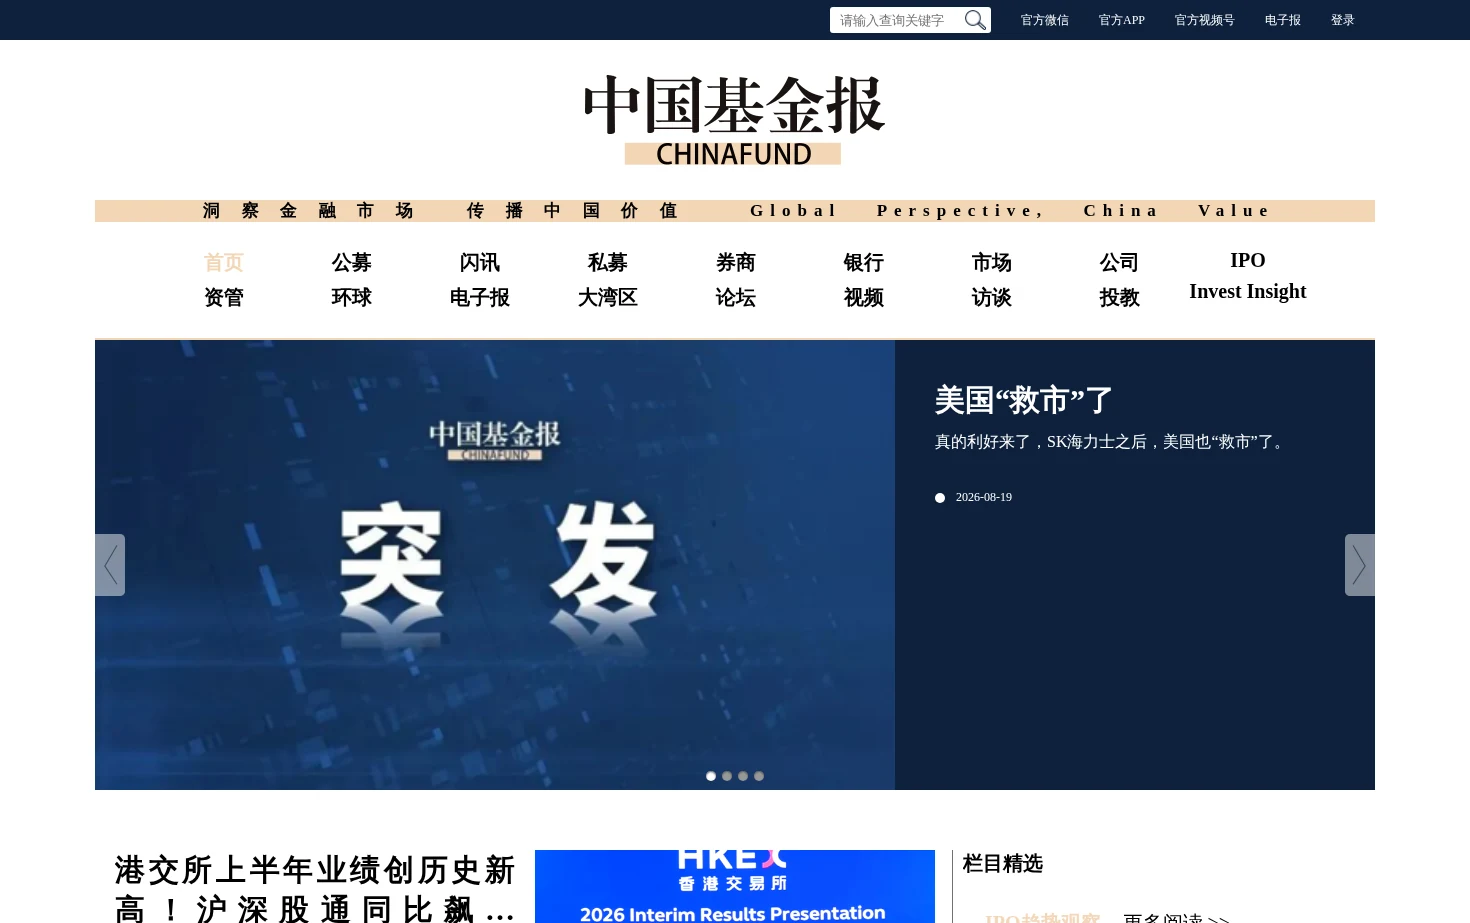Click the 中国基金报 CHINAFUND logo
Screen dimensions: 1470x923
click(x=734, y=119)
